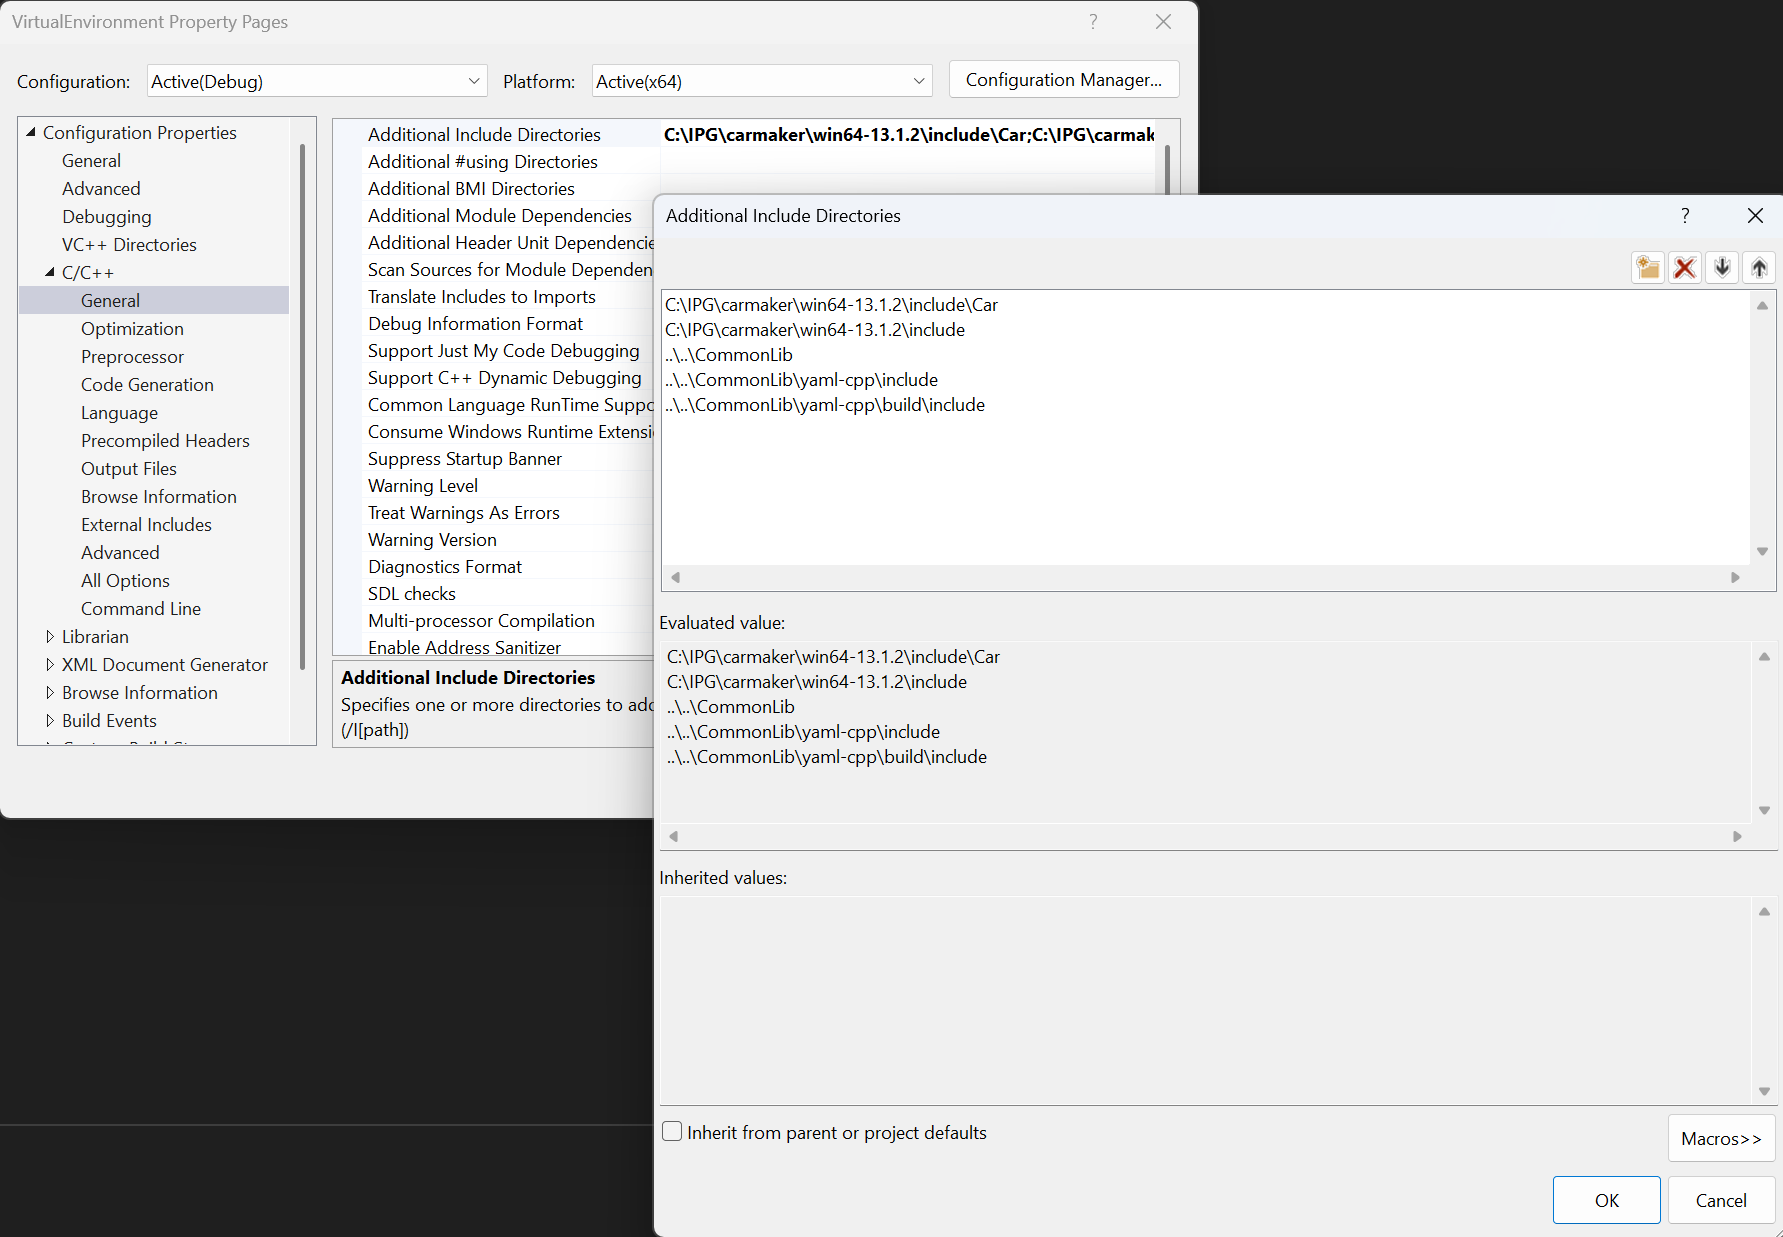Click down arrow of the Inherited values scrollbar
Screen dimensions: 1783x1237
(1764, 1091)
